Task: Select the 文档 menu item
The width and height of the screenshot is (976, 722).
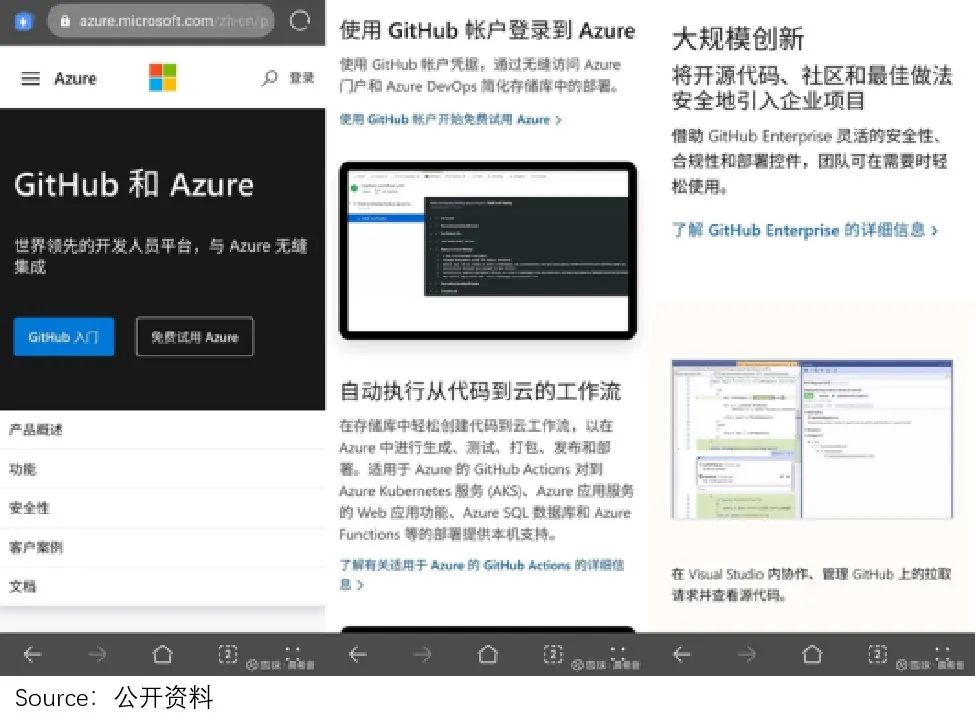Action: [x=162, y=586]
